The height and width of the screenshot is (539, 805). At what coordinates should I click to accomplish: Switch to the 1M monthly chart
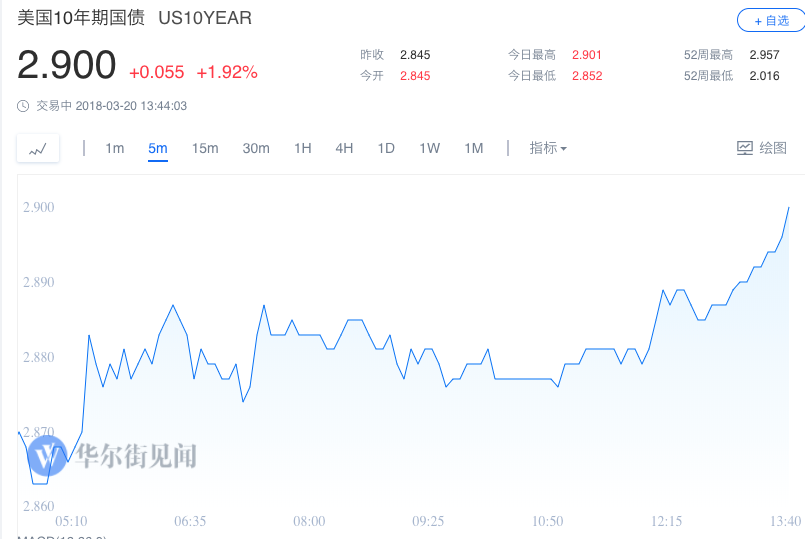point(474,148)
